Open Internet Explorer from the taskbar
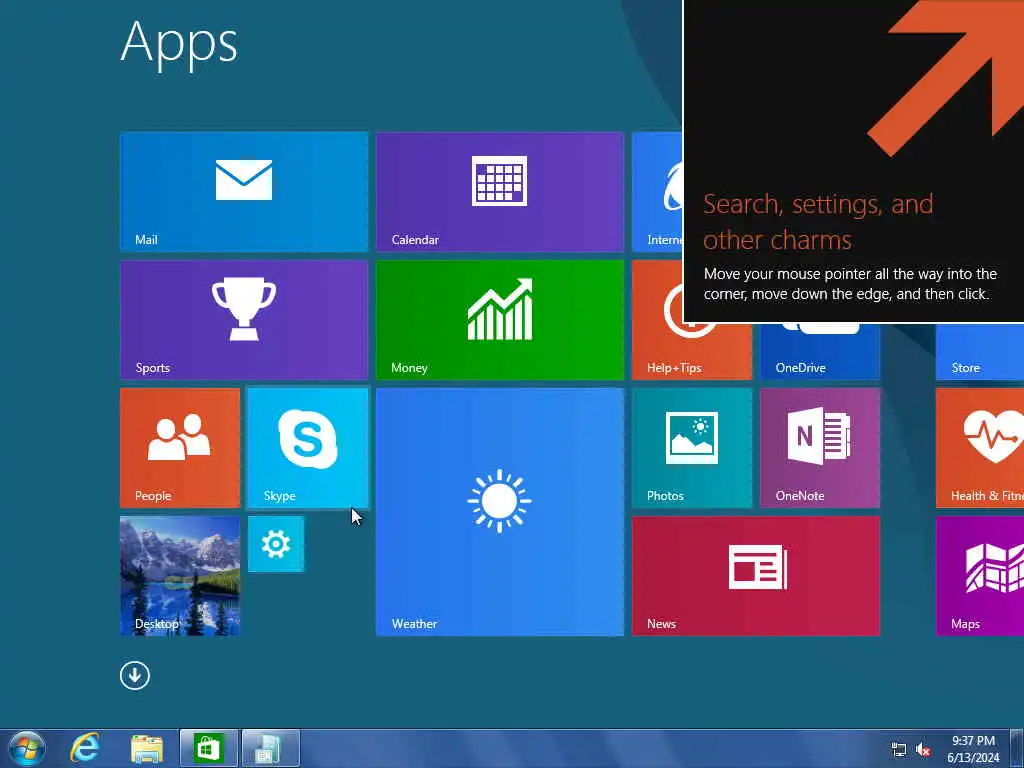 [x=85, y=748]
